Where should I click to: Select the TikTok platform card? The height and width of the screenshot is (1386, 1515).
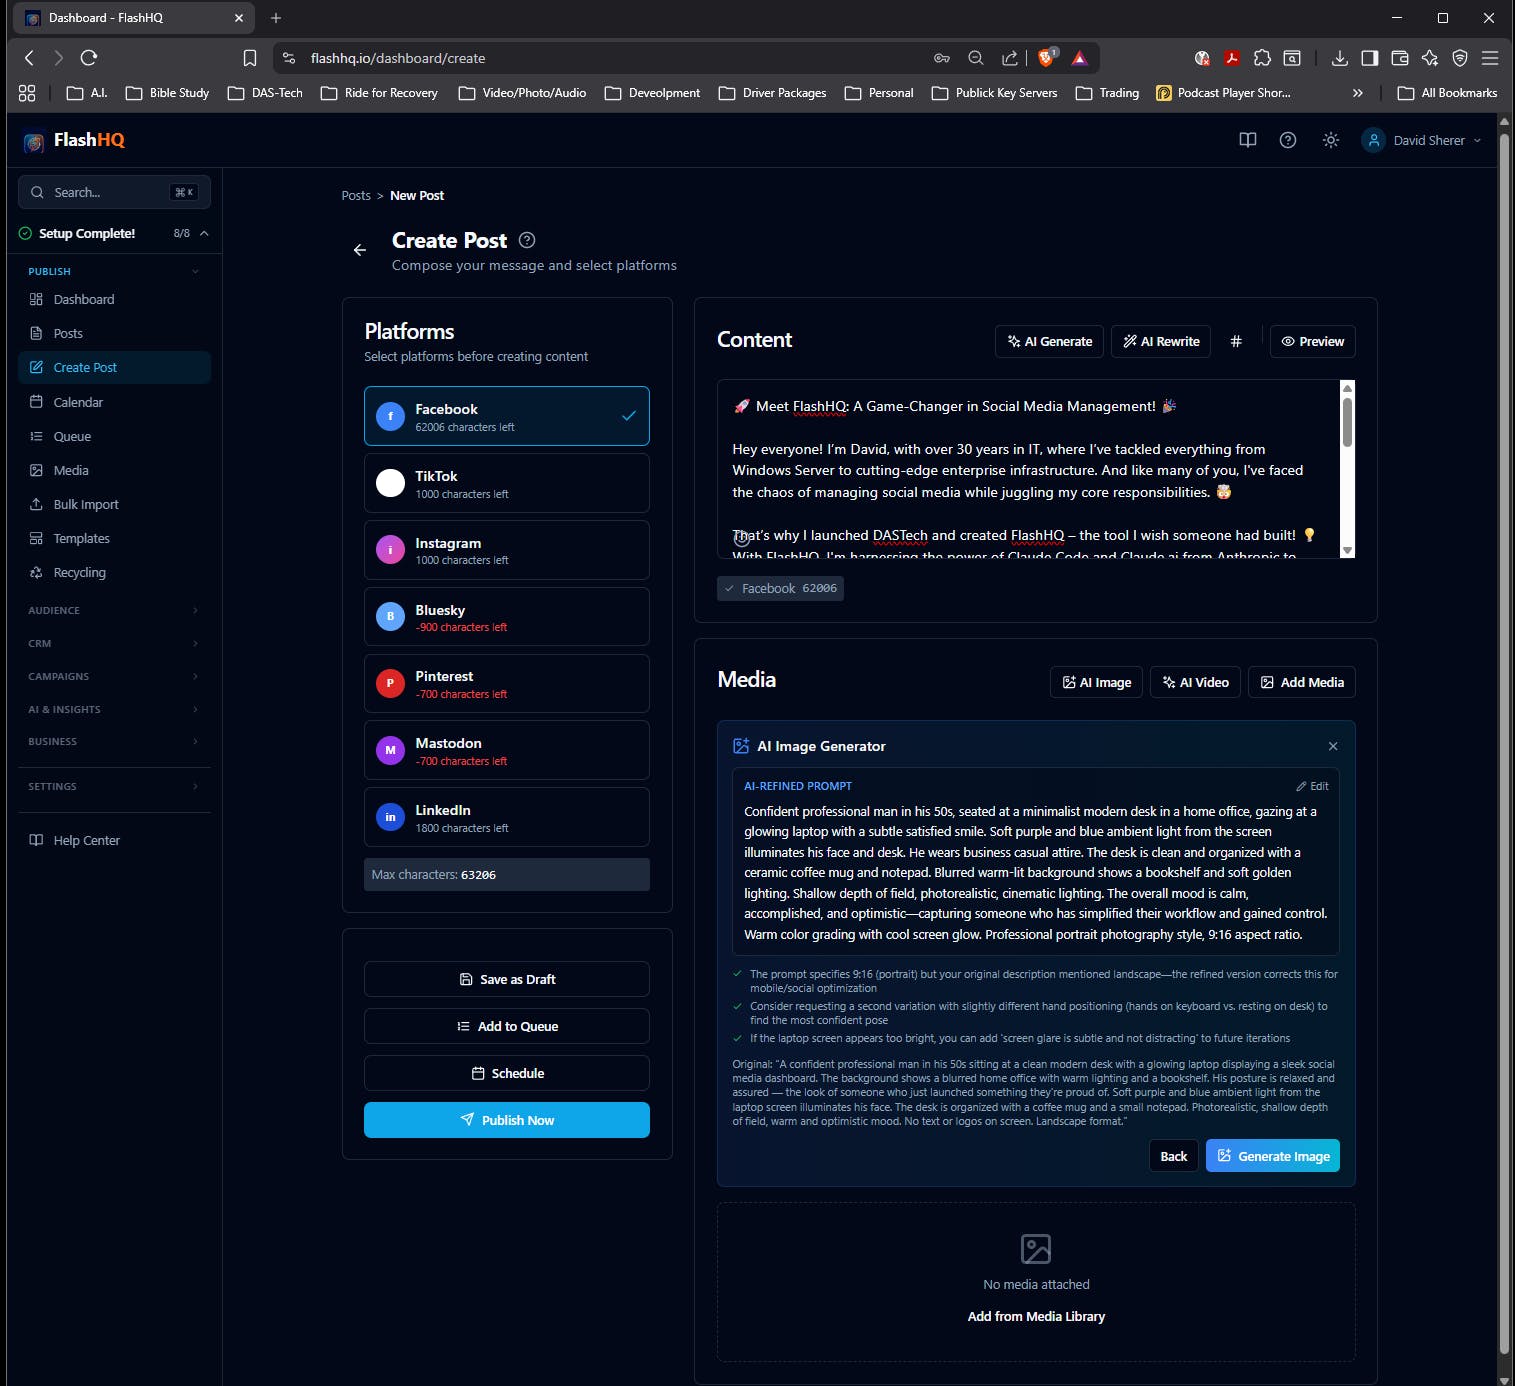coord(507,483)
